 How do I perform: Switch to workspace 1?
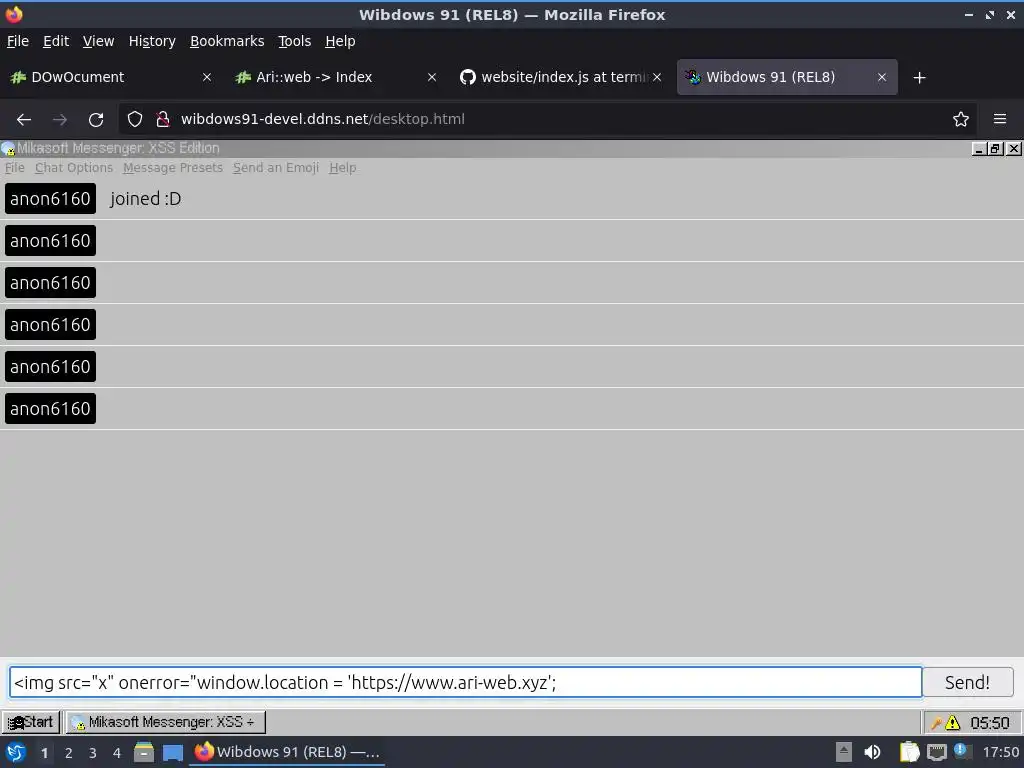pos(44,753)
